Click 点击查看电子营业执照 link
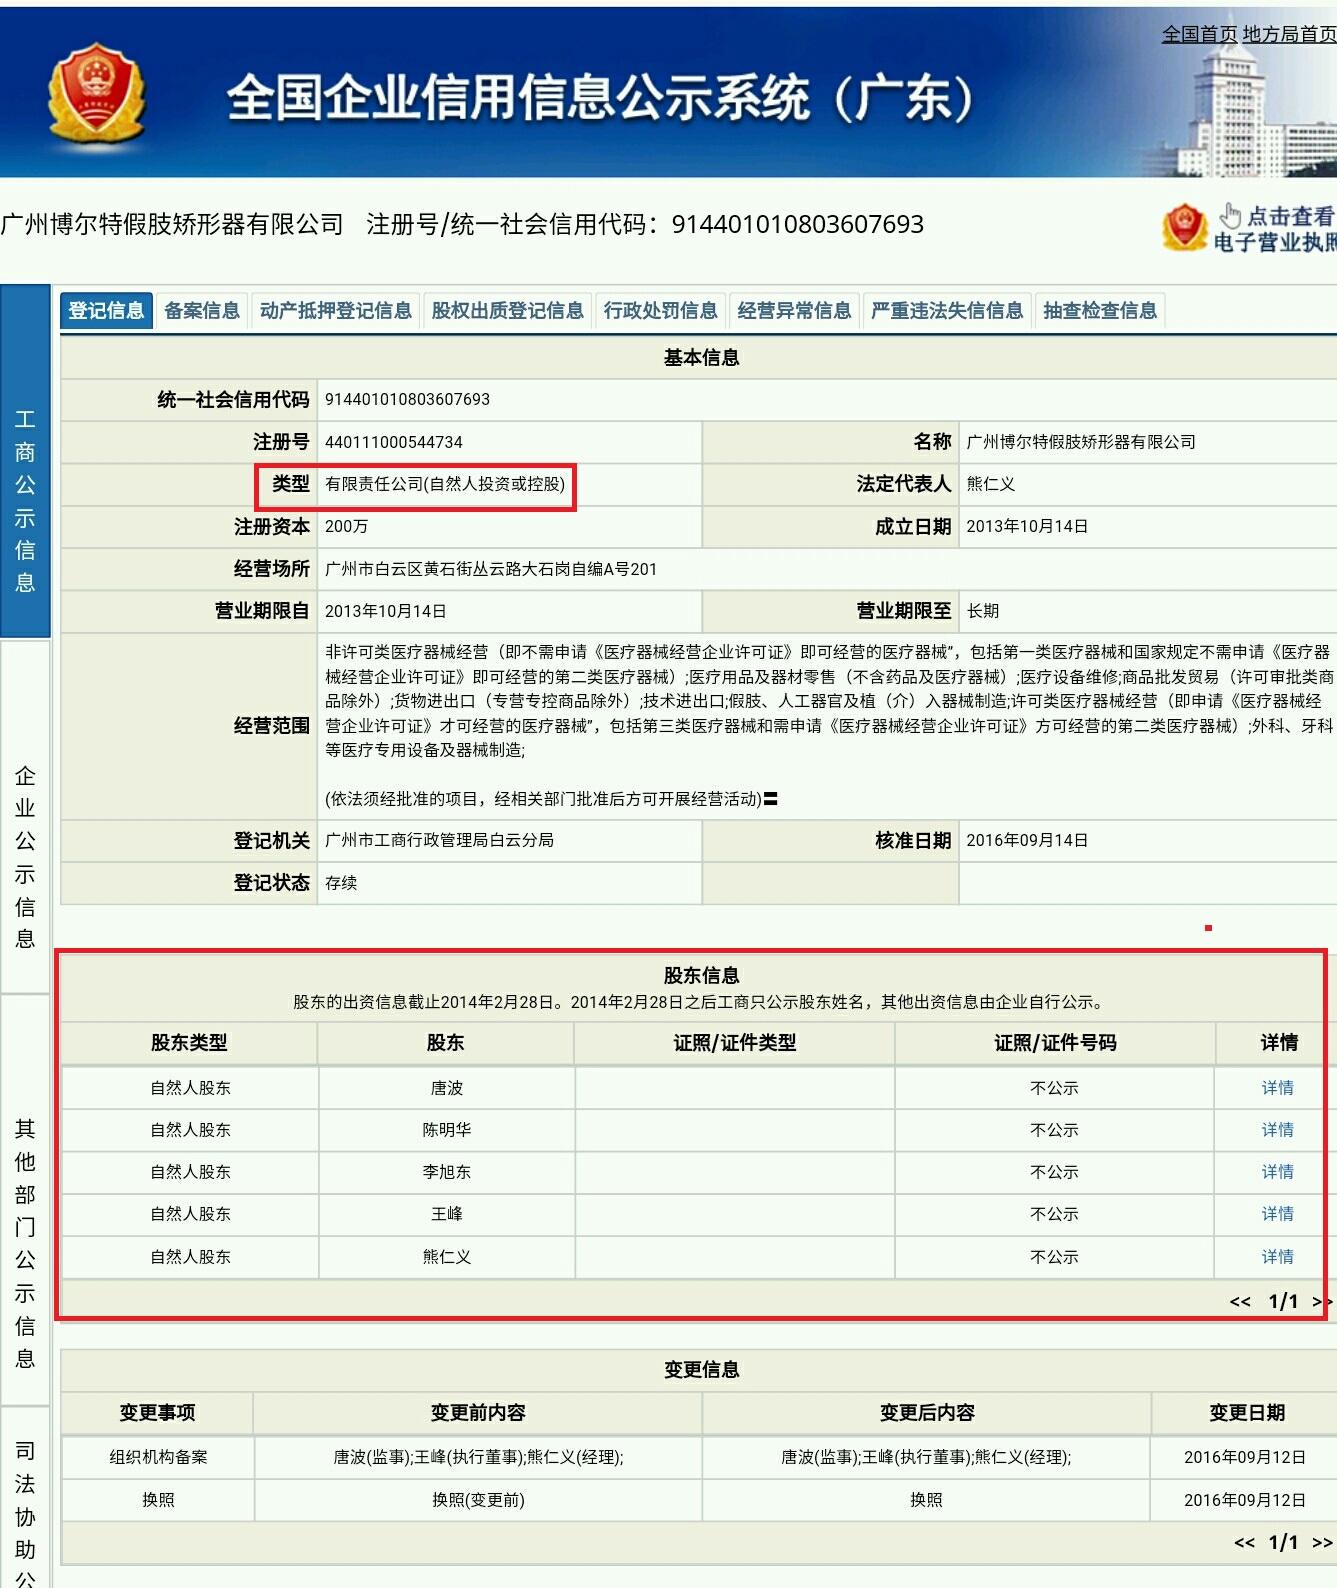Image resolution: width=1337 pixels, height=1588 pixels. click(x=1275, y=229)
